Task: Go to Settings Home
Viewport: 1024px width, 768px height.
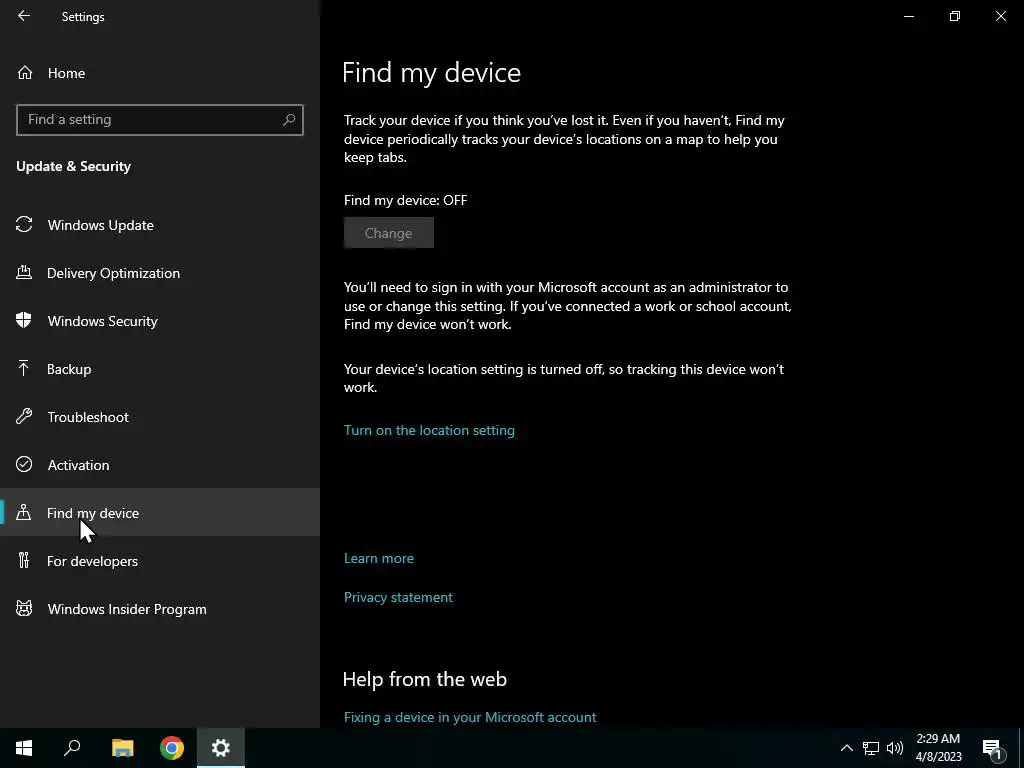Action: 160,73
